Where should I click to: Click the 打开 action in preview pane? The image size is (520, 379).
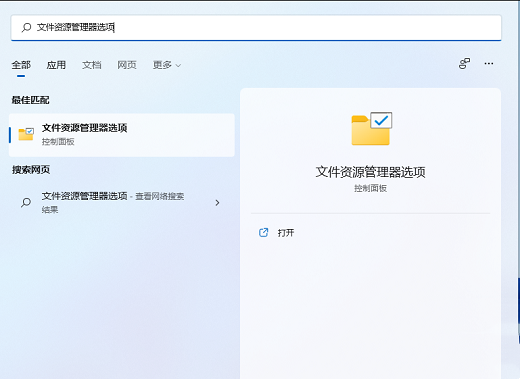tap(286, 233)
